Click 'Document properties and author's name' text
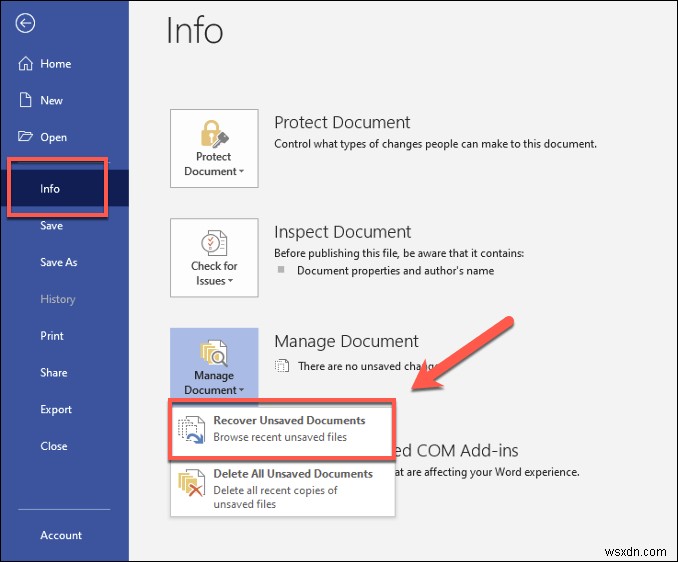This screenshot has height=562, width=678. pos(395,271)
